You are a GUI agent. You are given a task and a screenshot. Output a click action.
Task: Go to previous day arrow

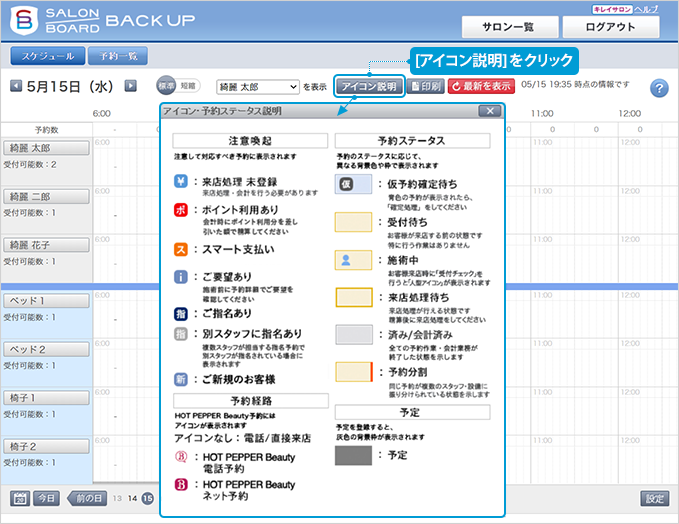click(x=16, y=86)
